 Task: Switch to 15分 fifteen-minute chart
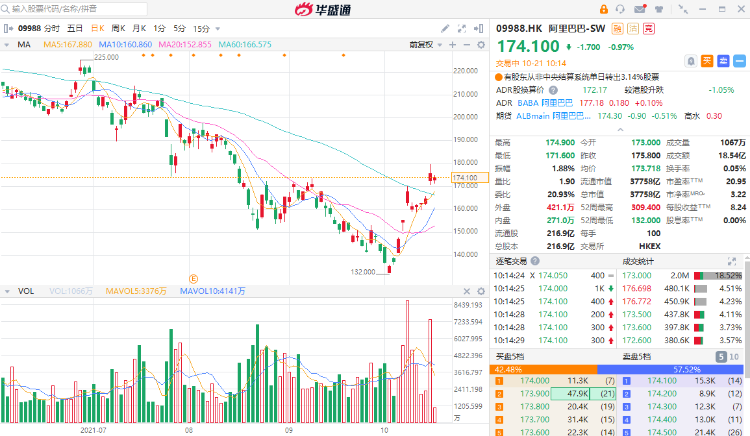pyautogui.click(x=201, y=29)
